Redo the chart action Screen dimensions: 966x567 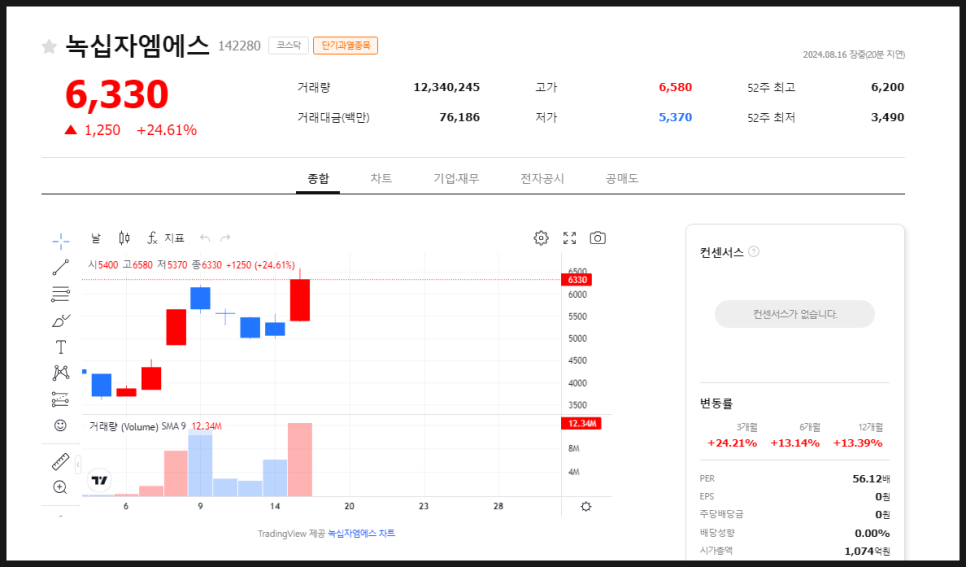tap(225, 238)
